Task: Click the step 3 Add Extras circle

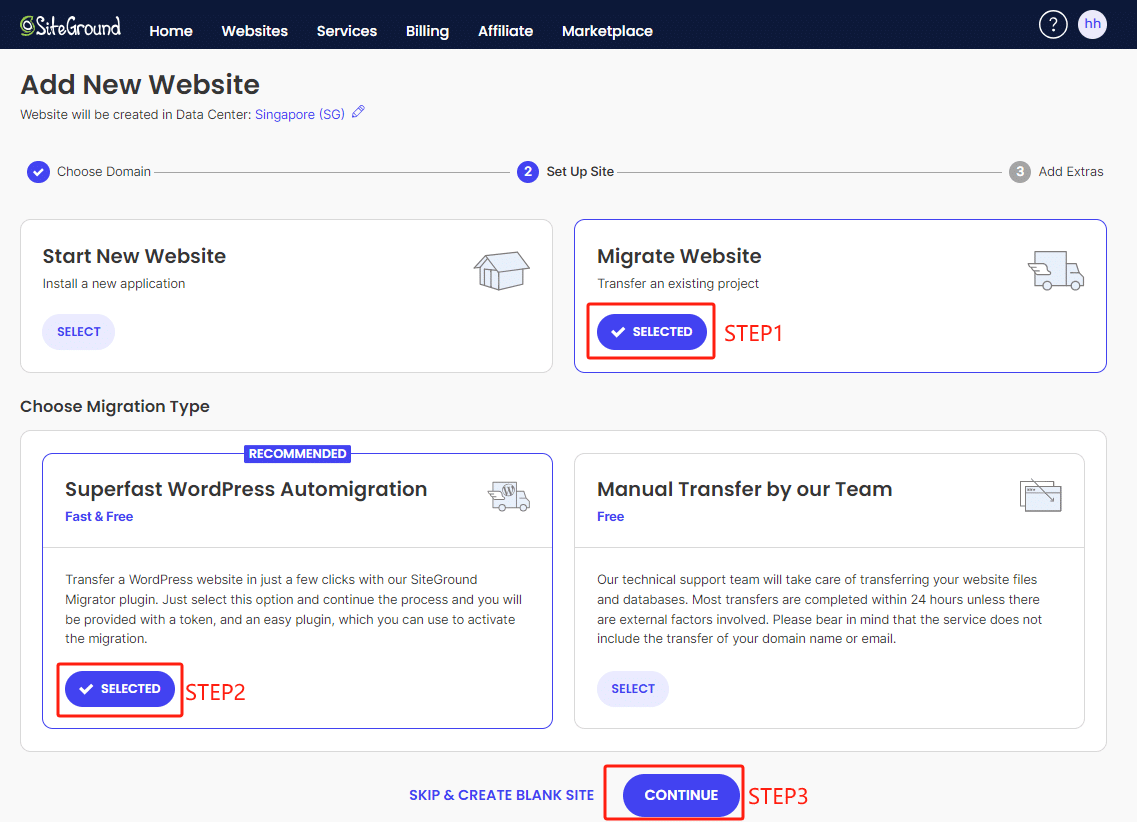Action: 1020,172
